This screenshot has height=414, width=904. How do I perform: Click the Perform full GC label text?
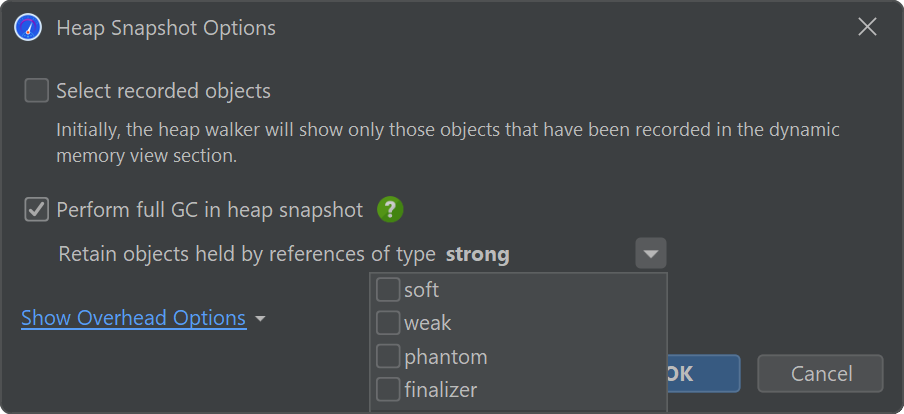(210, 210)
